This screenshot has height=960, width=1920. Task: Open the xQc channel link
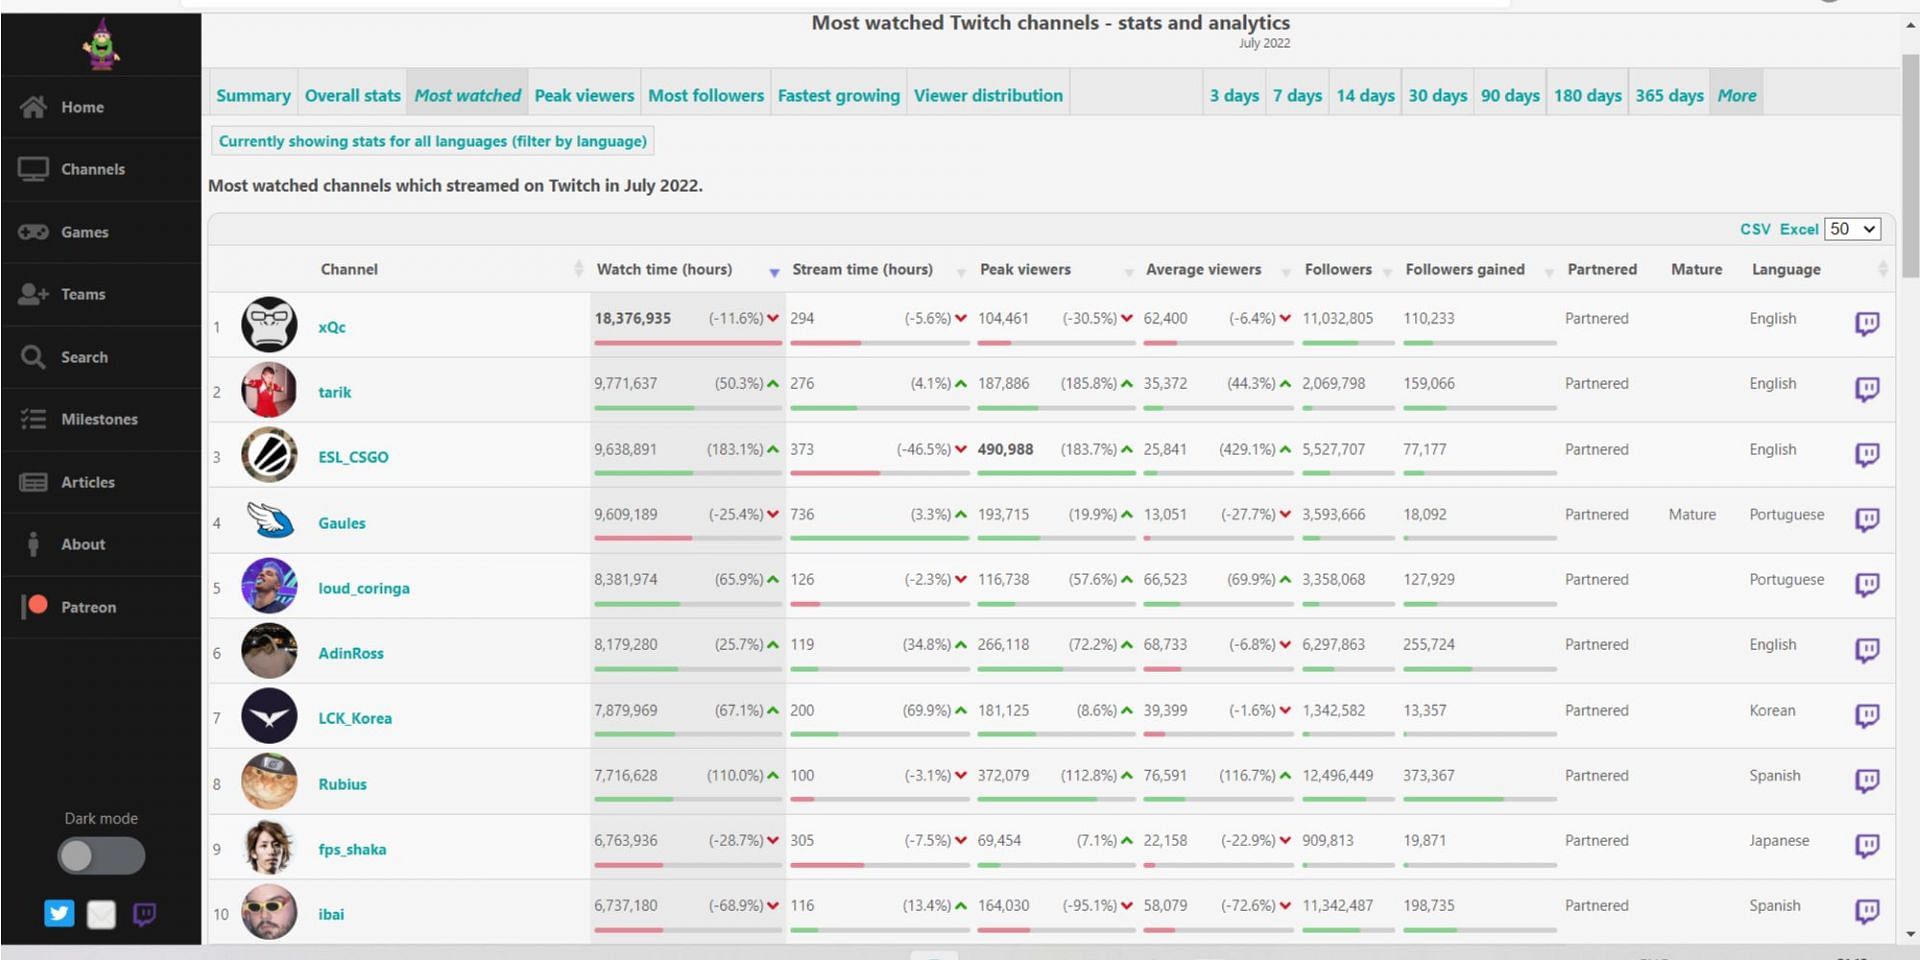[x=332, y=327]
